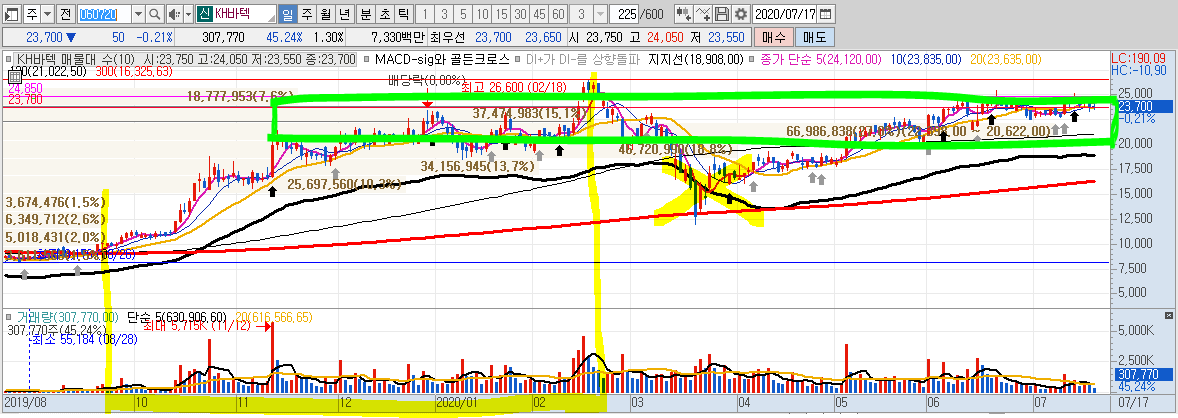The image size is (1178, 418).
Task: Click the 최우선 quote label
Action: (x=449, y=36)
